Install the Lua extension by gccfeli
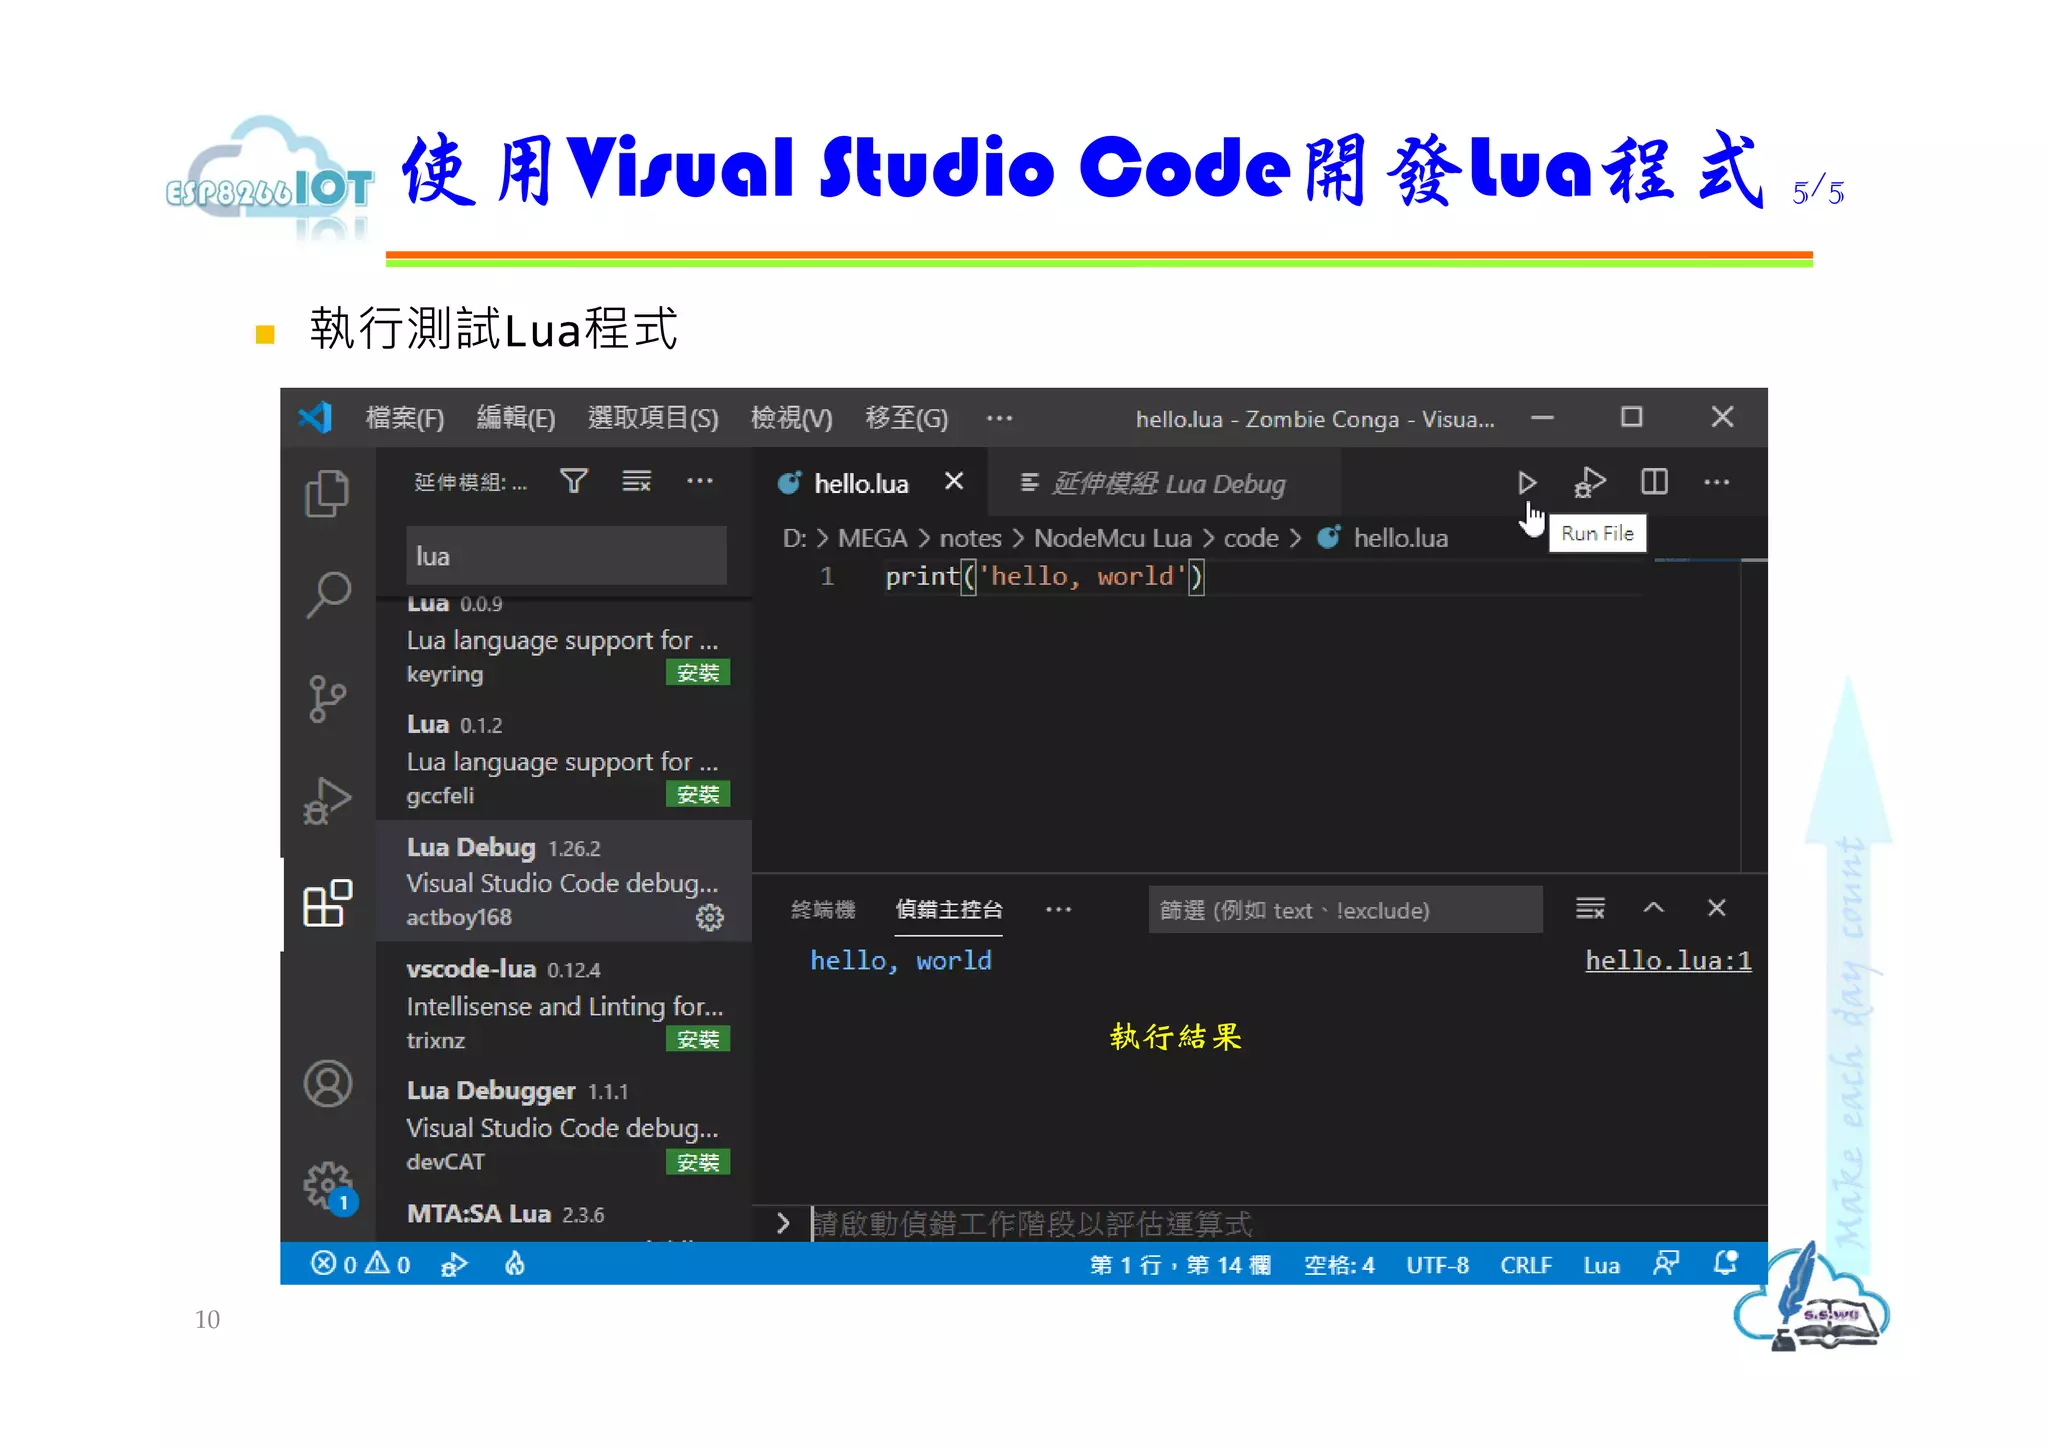This screenshot has width=2048, height=1448. (x=698, y=795)
